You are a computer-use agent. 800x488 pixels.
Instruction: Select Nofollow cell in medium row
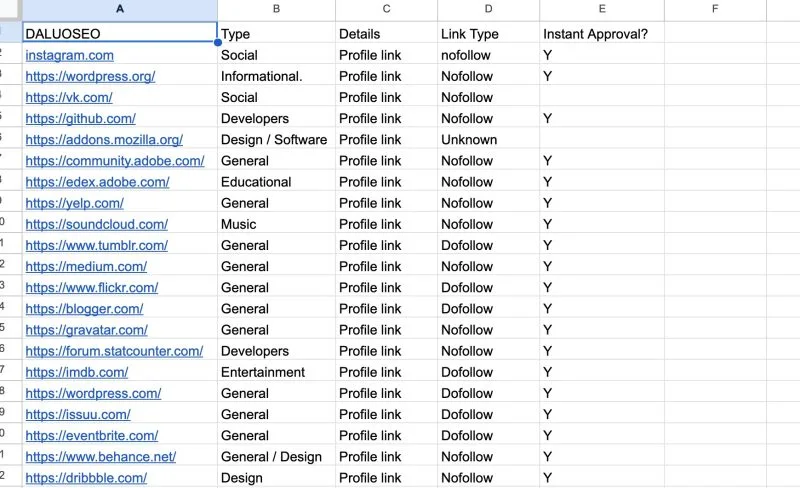(x=488, y=266)
